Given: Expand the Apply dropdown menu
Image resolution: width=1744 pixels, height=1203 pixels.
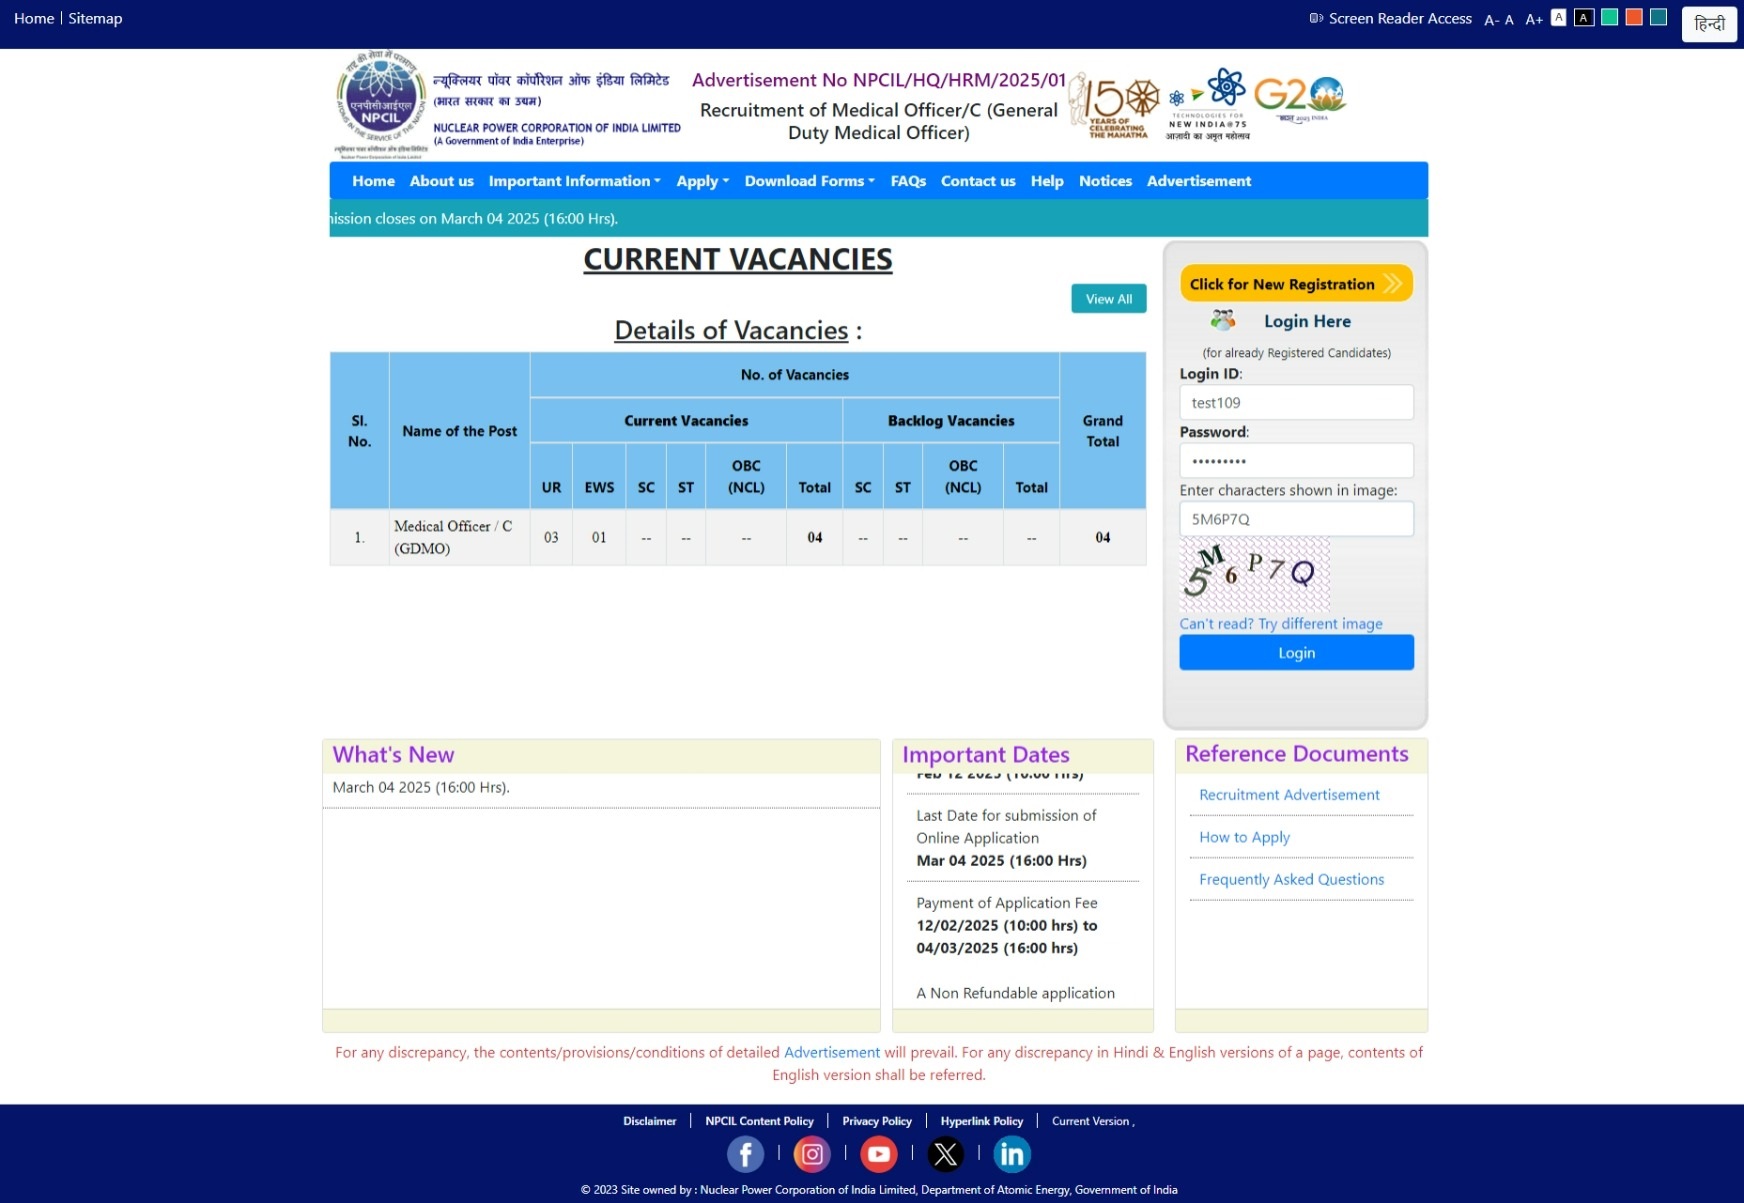Looking at the screenshot, I should 703,181.
